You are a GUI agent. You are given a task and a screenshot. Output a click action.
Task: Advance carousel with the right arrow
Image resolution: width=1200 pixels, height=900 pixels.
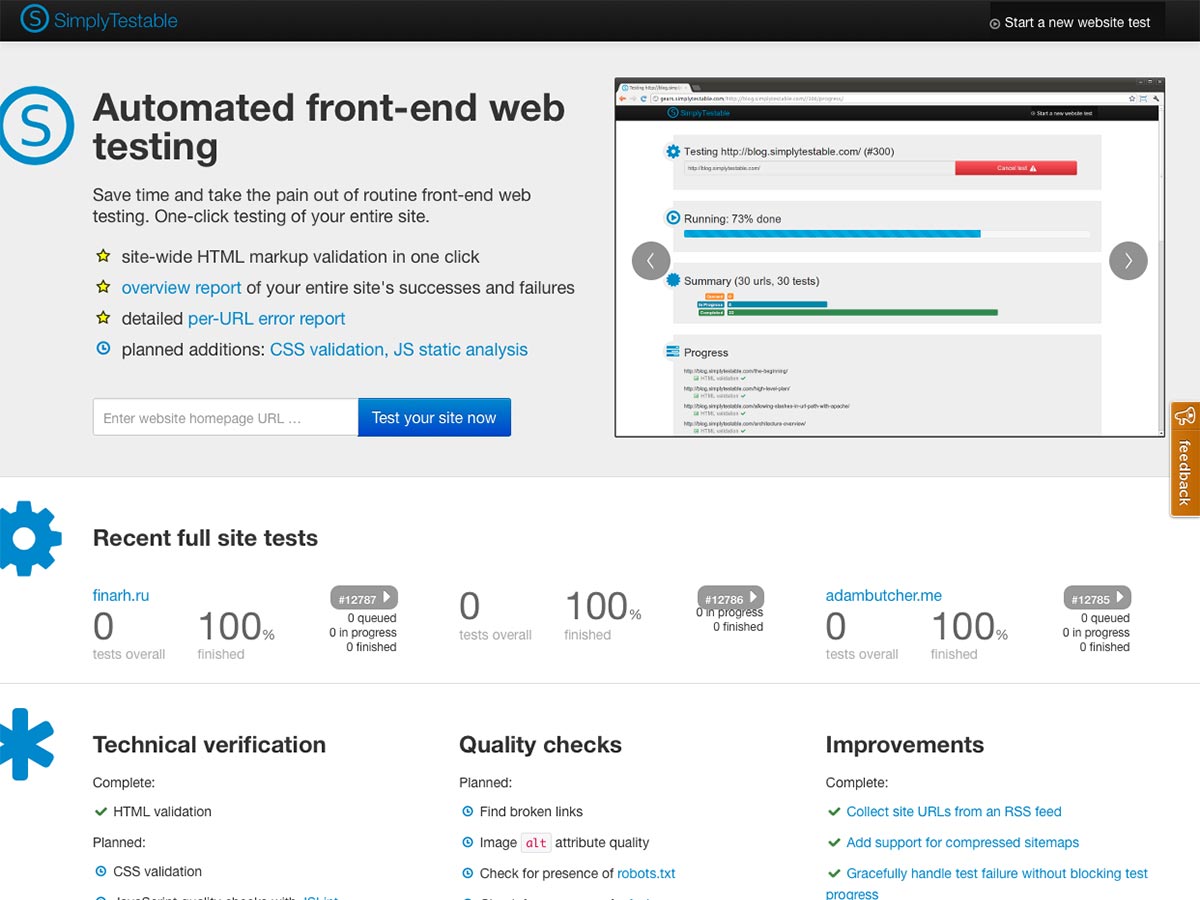pos(1128,261)
